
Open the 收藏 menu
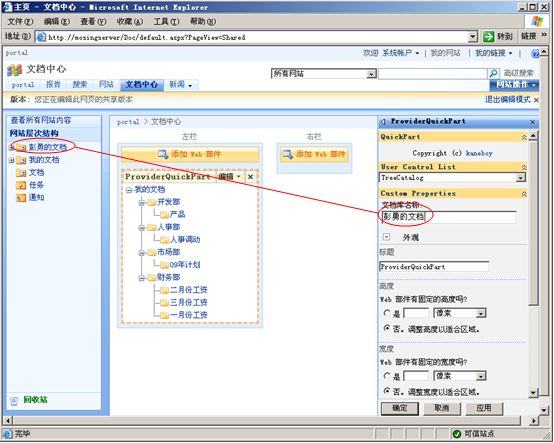tap(130, 22)
